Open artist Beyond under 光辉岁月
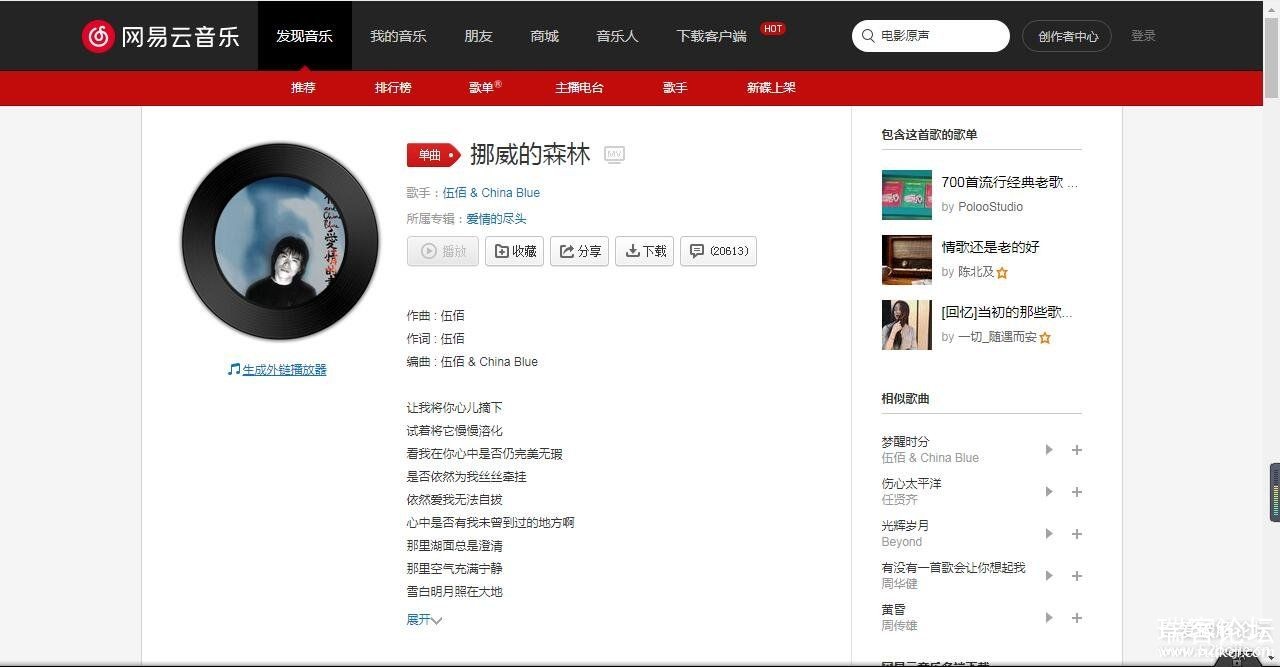The width and height of the screenshot is (1280, 667). click(902, 542)
